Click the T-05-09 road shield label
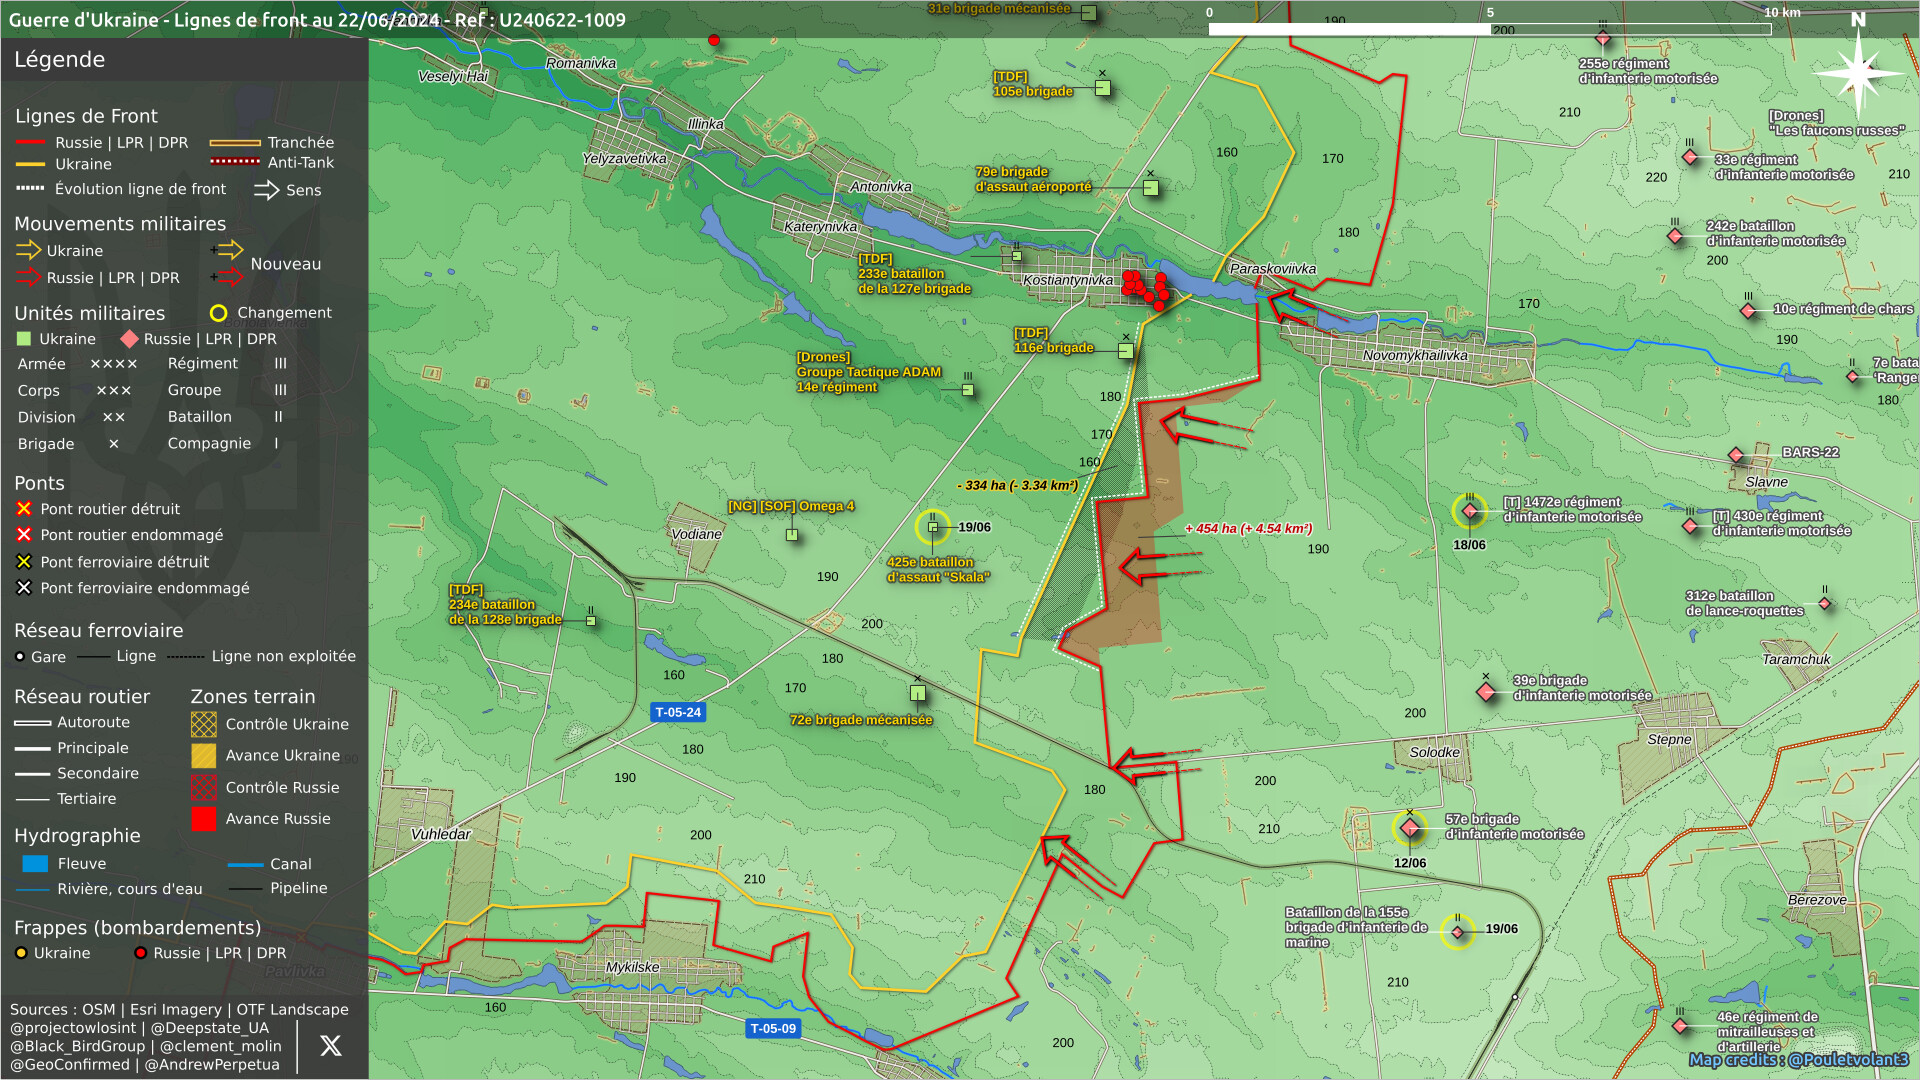The image size is (1920, 1080). pos(773,1028)
